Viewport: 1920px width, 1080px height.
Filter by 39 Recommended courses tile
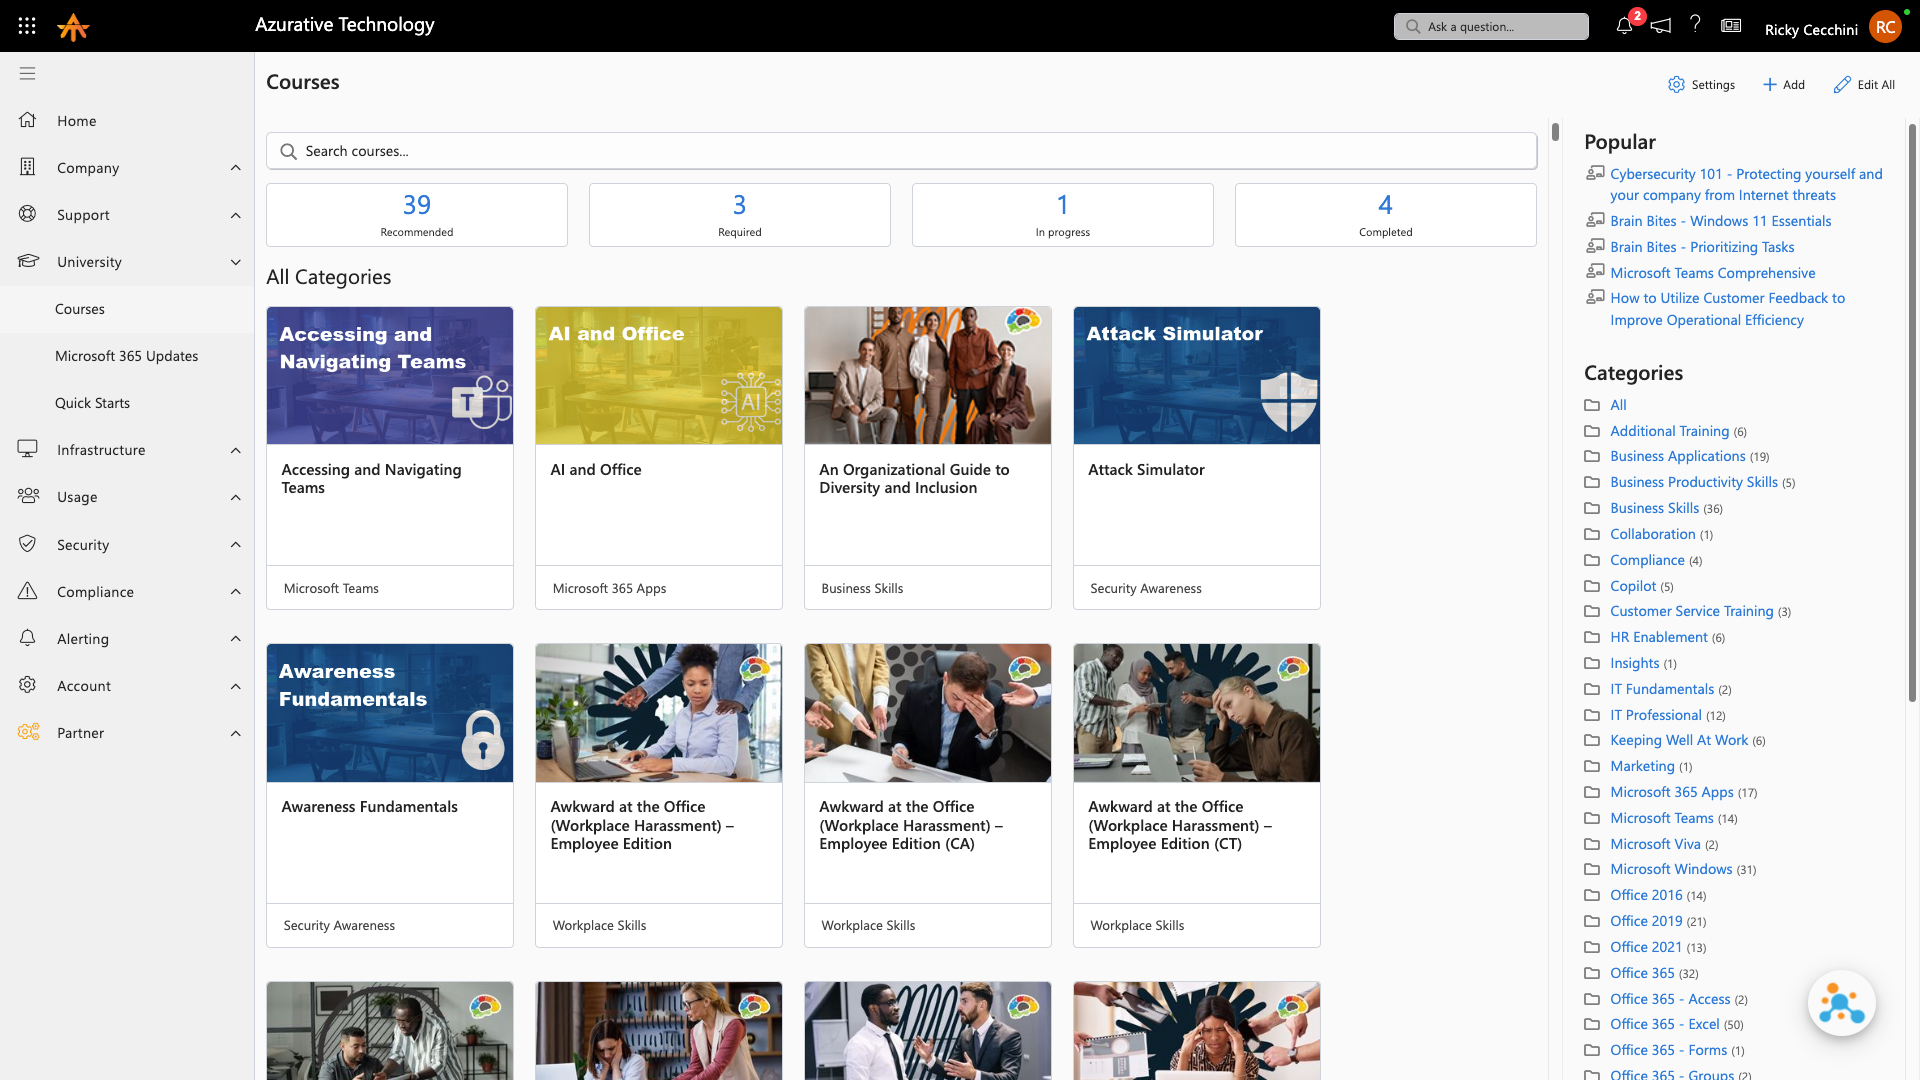tap(417, 215)
